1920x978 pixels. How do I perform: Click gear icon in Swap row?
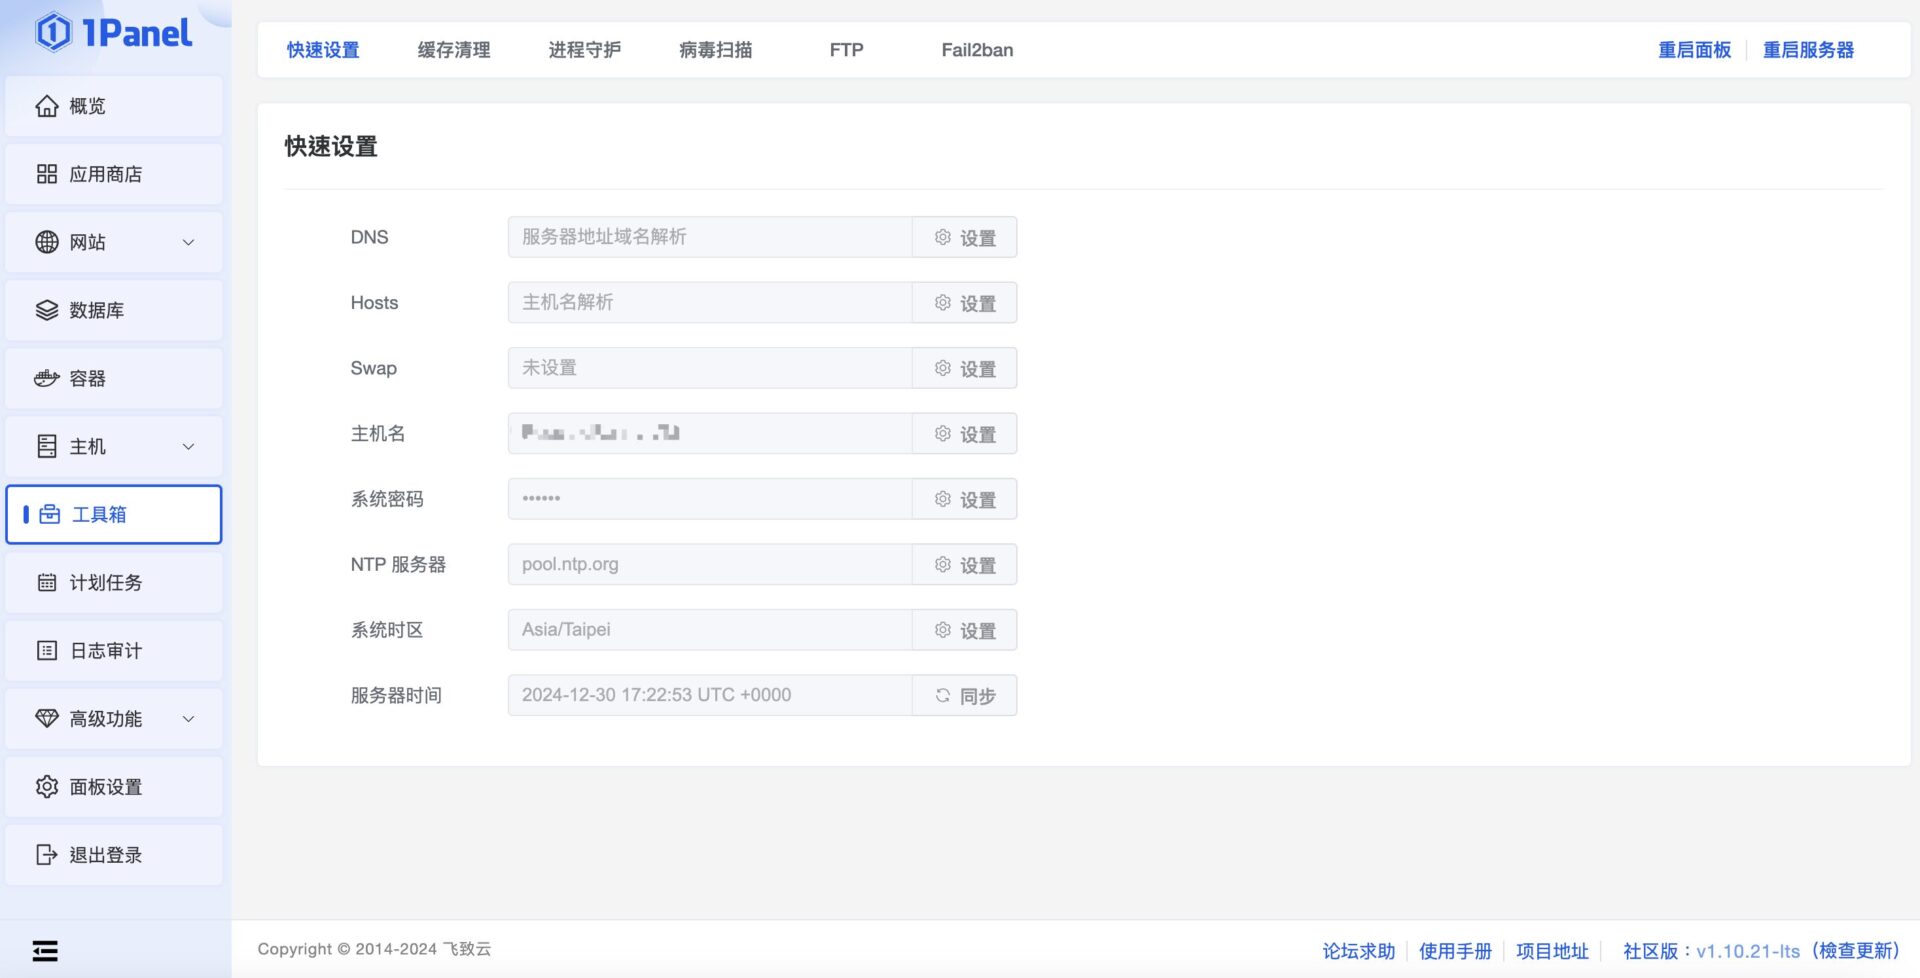point(943,368)
